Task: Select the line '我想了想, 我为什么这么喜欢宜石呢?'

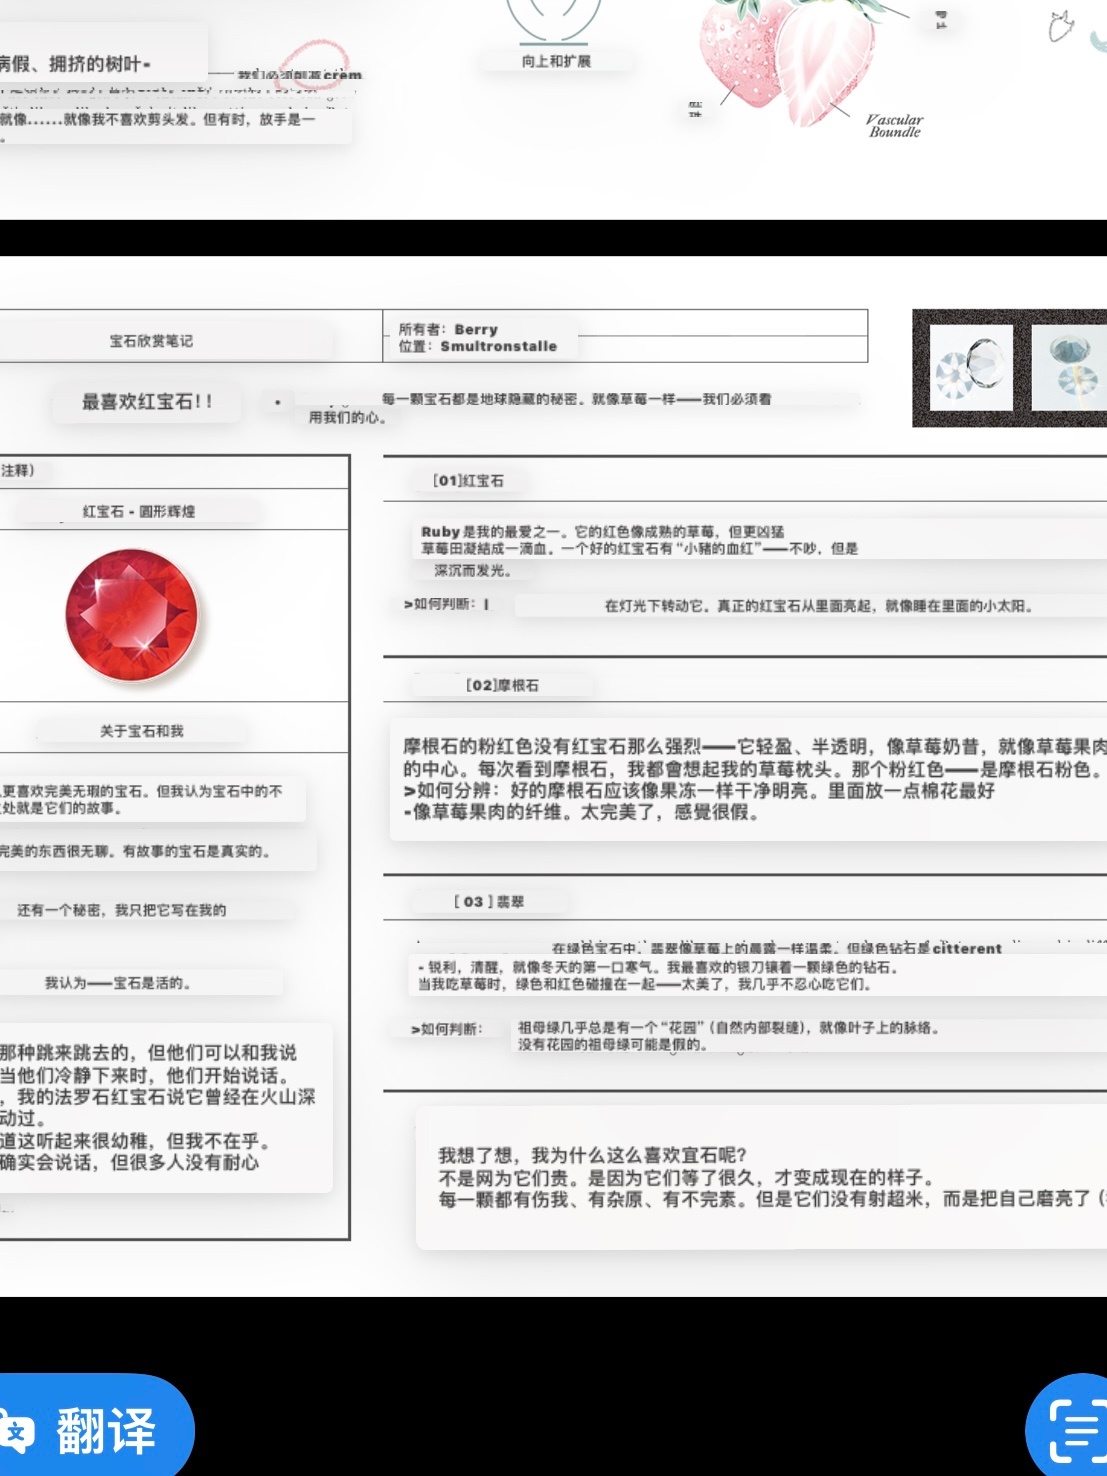Action: (593, 1156)
